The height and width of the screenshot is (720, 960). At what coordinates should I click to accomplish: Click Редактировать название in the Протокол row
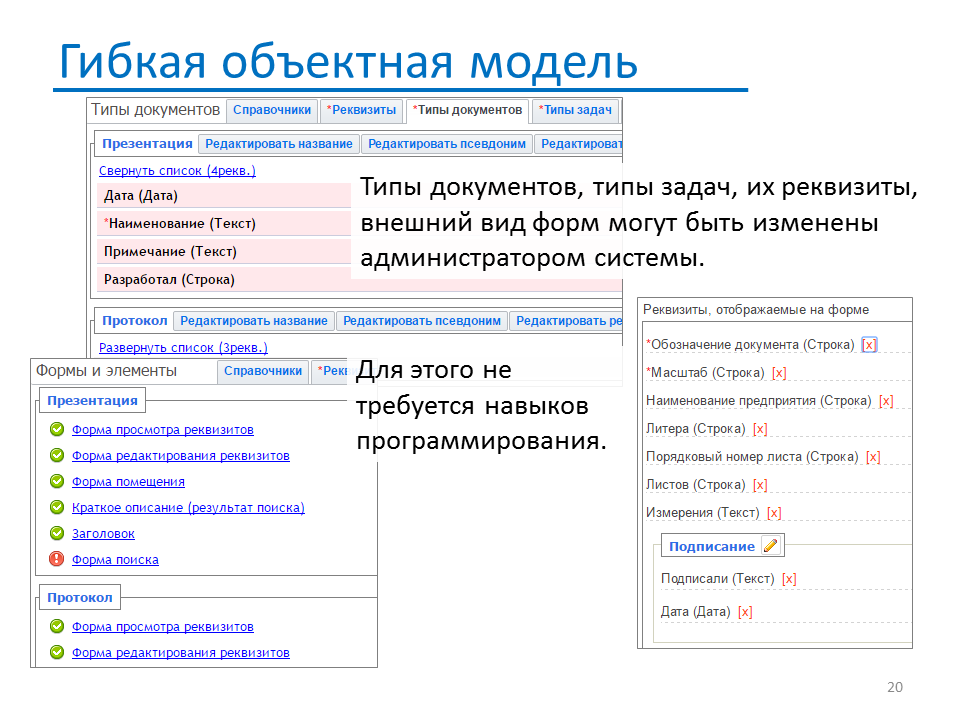(253, 321)
